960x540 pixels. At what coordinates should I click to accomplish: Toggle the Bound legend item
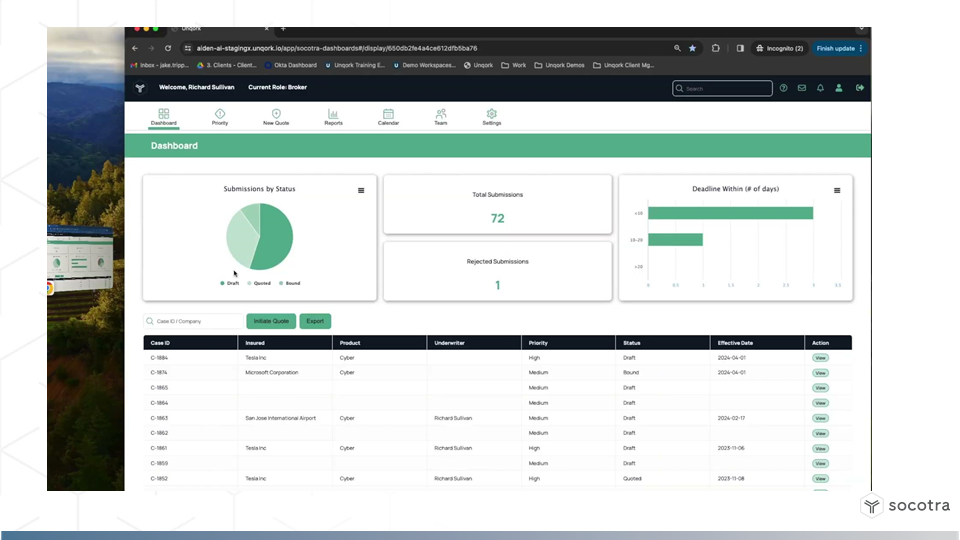click(290, 283)
